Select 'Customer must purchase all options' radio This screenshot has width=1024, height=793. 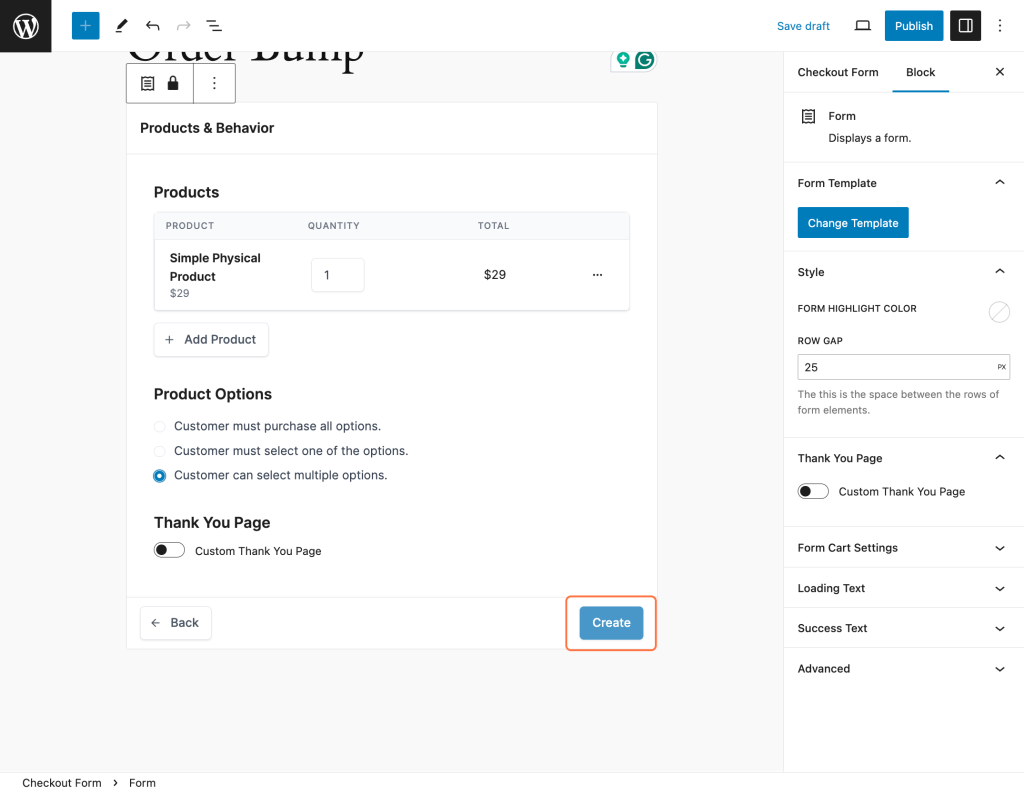160,427
